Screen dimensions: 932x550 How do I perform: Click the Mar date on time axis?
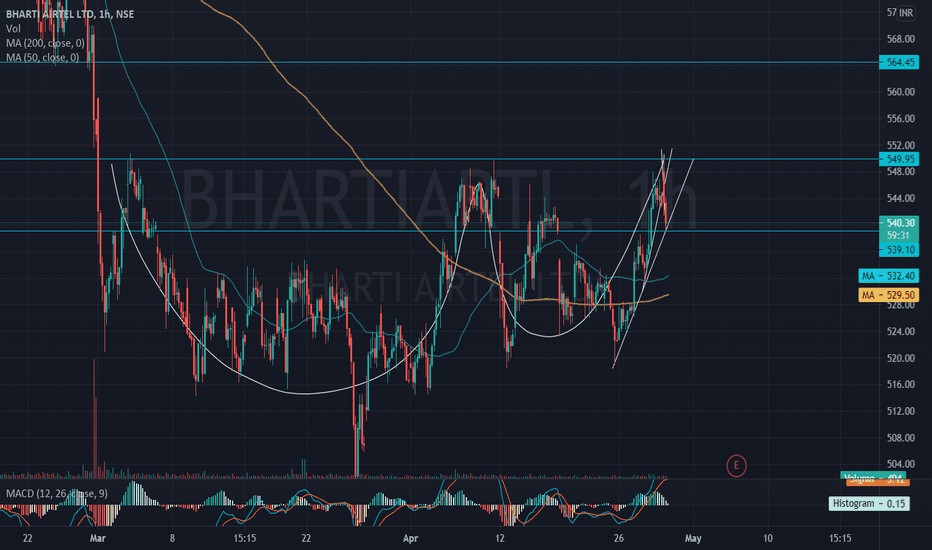tap(97, 539)
